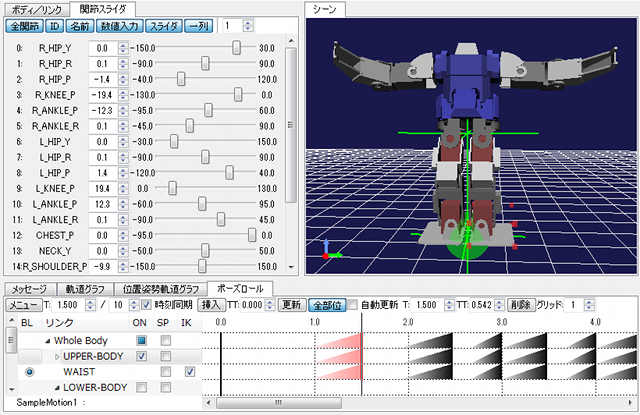Screen dimensions: 640x415
Task: Click the R_HIP_Y angle value field
Action: coord(104,47)
